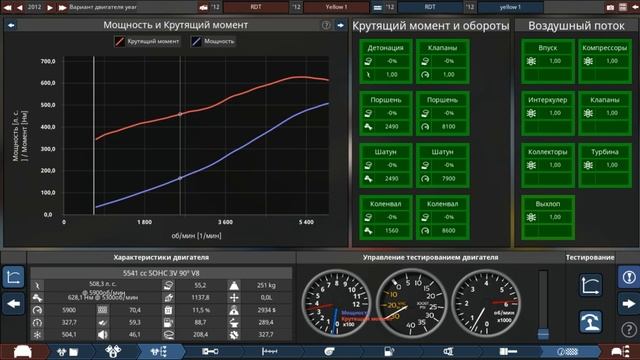Open the Поршень tile showing 2490

pos(386,113)
